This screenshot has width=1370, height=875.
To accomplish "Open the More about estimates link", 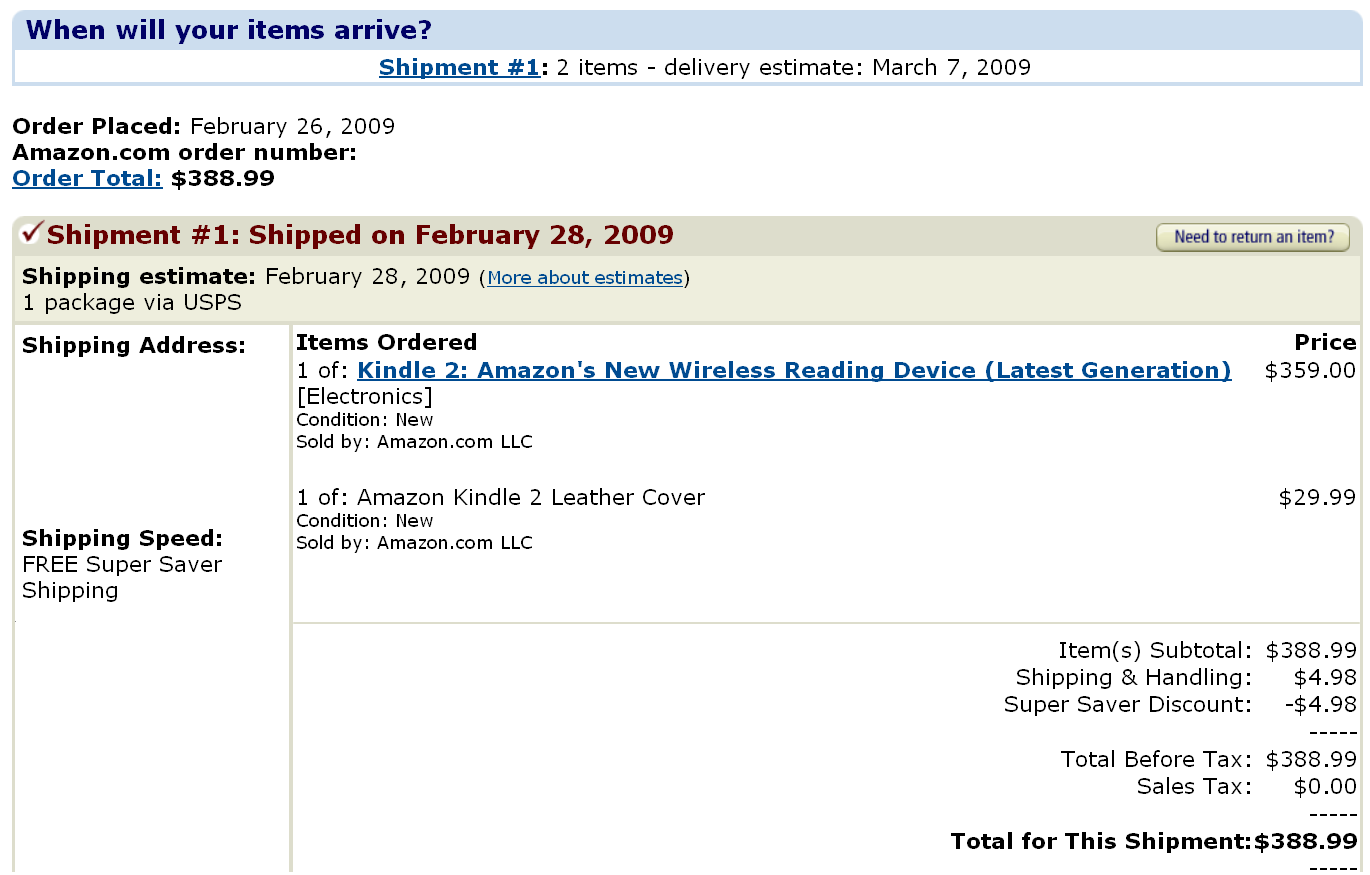I will click(585, 278).
